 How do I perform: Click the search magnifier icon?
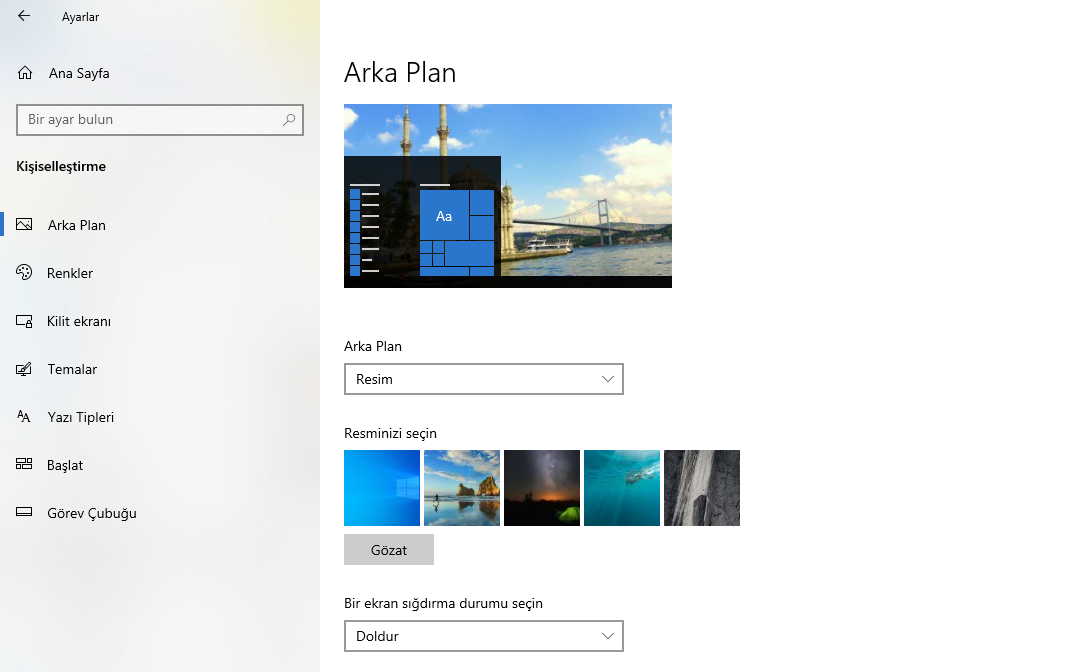coord(289,120)
